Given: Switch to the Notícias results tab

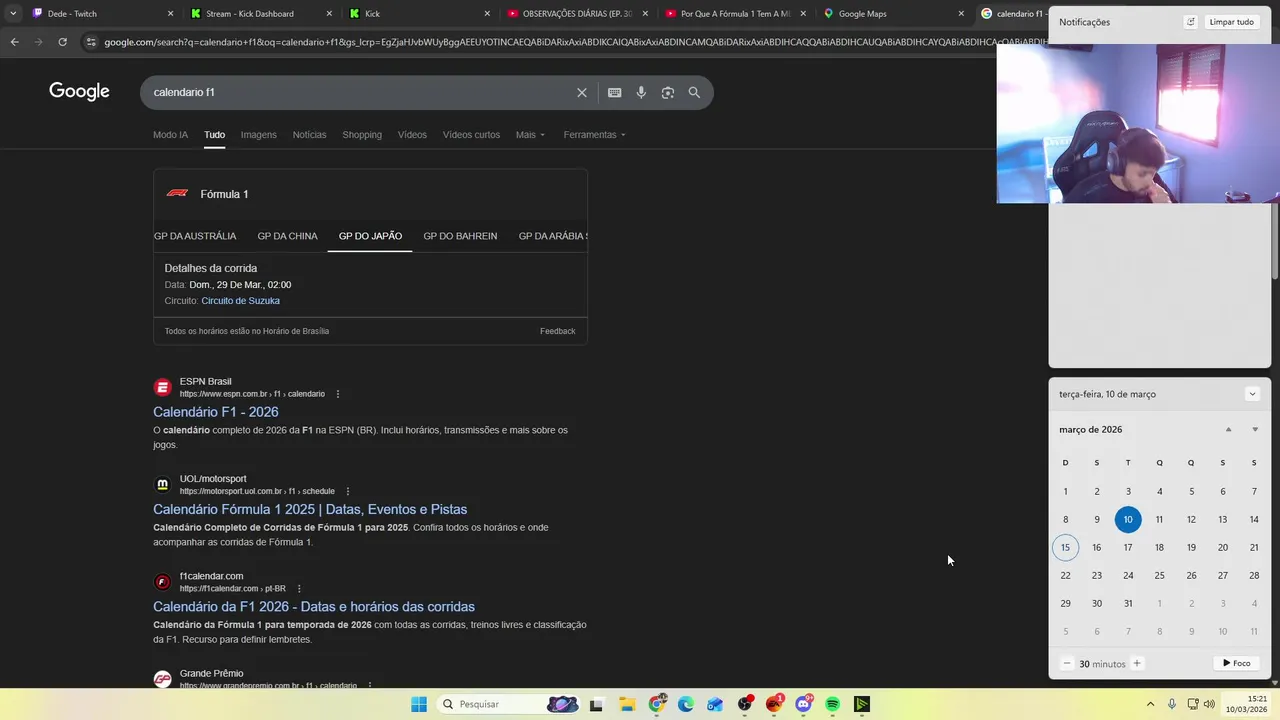Looking at the screenshot, I should [309, 134].
